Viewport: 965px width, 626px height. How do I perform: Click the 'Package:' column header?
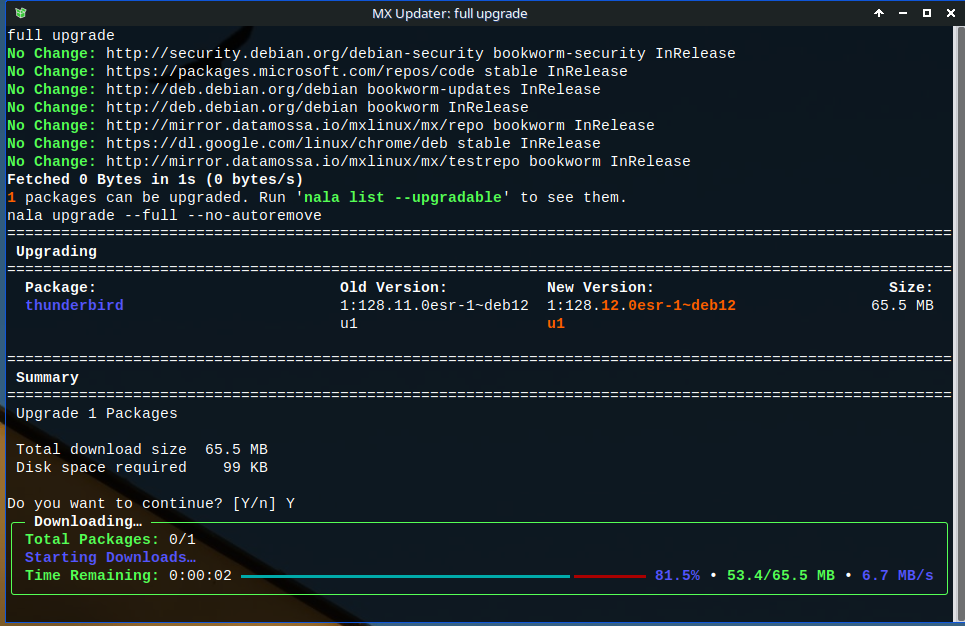tap(60, 287)
